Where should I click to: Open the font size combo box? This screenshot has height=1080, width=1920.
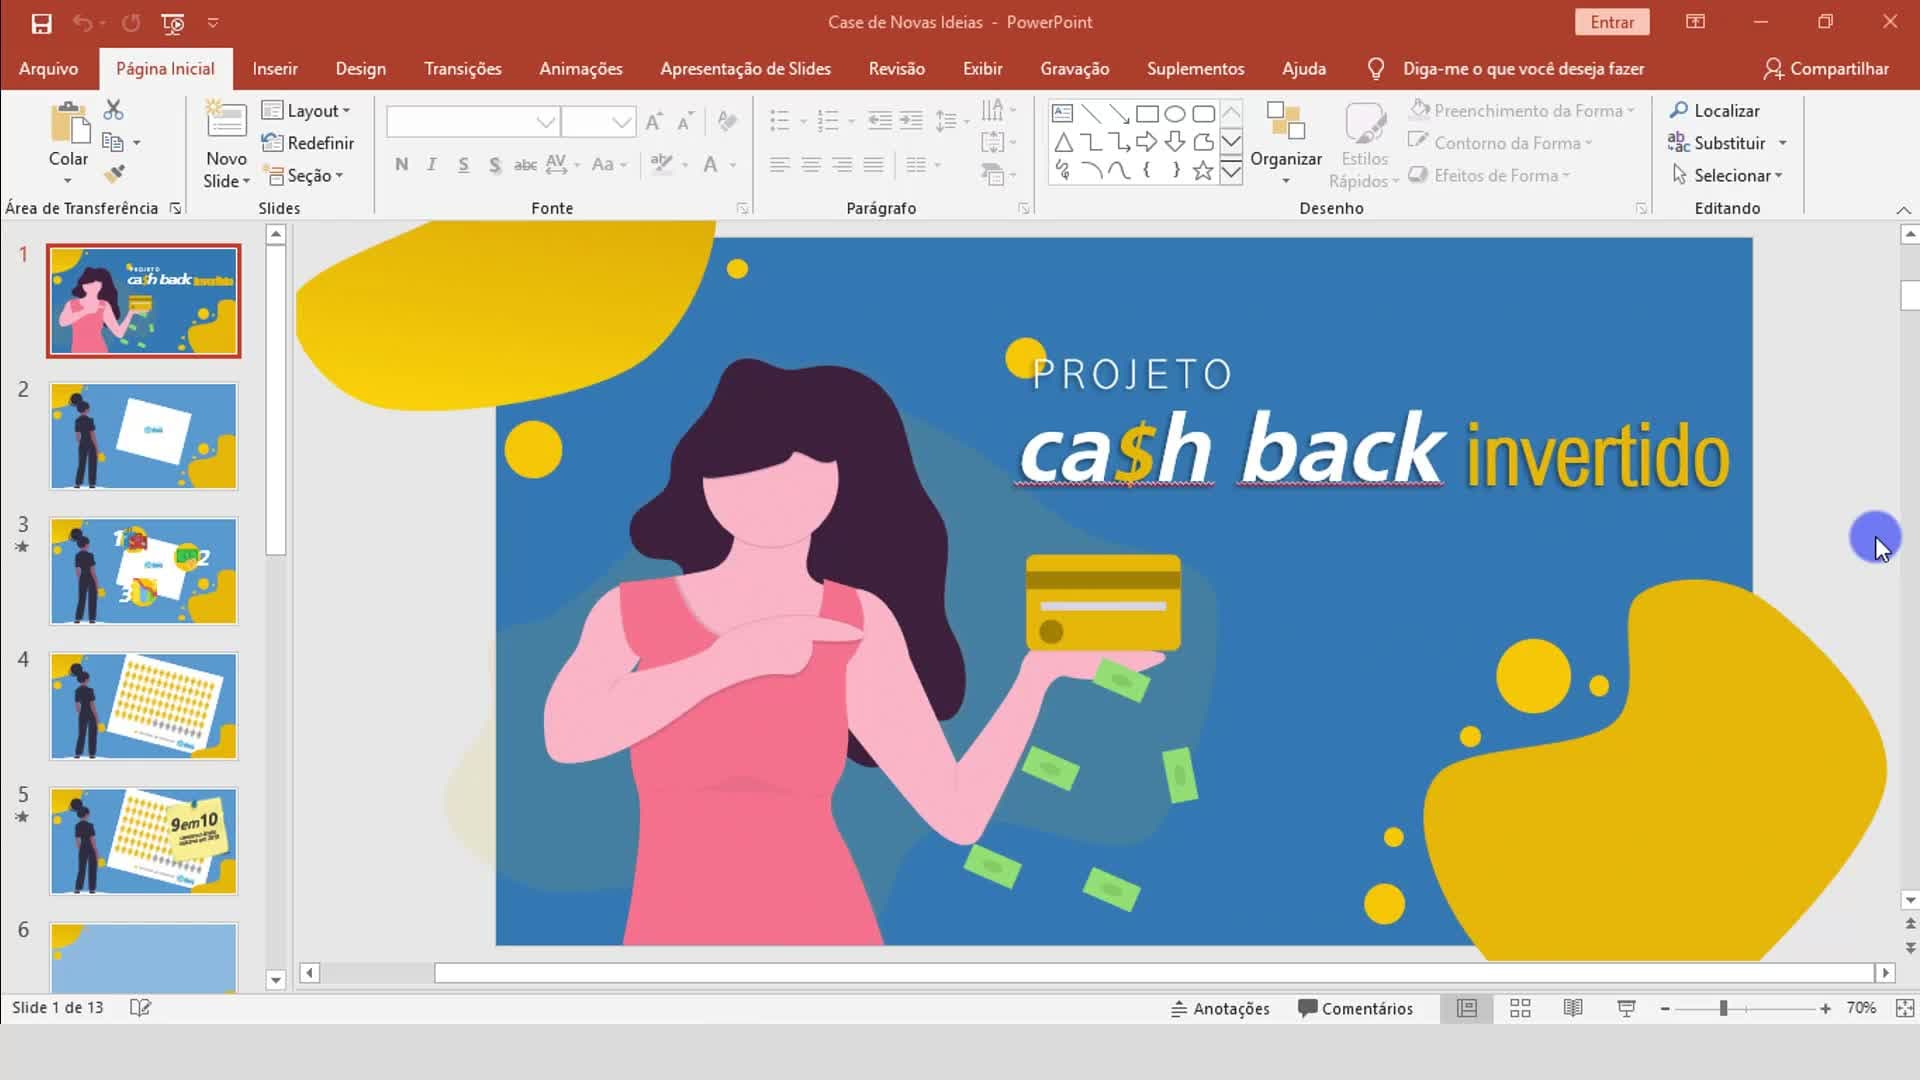[597, 122]
